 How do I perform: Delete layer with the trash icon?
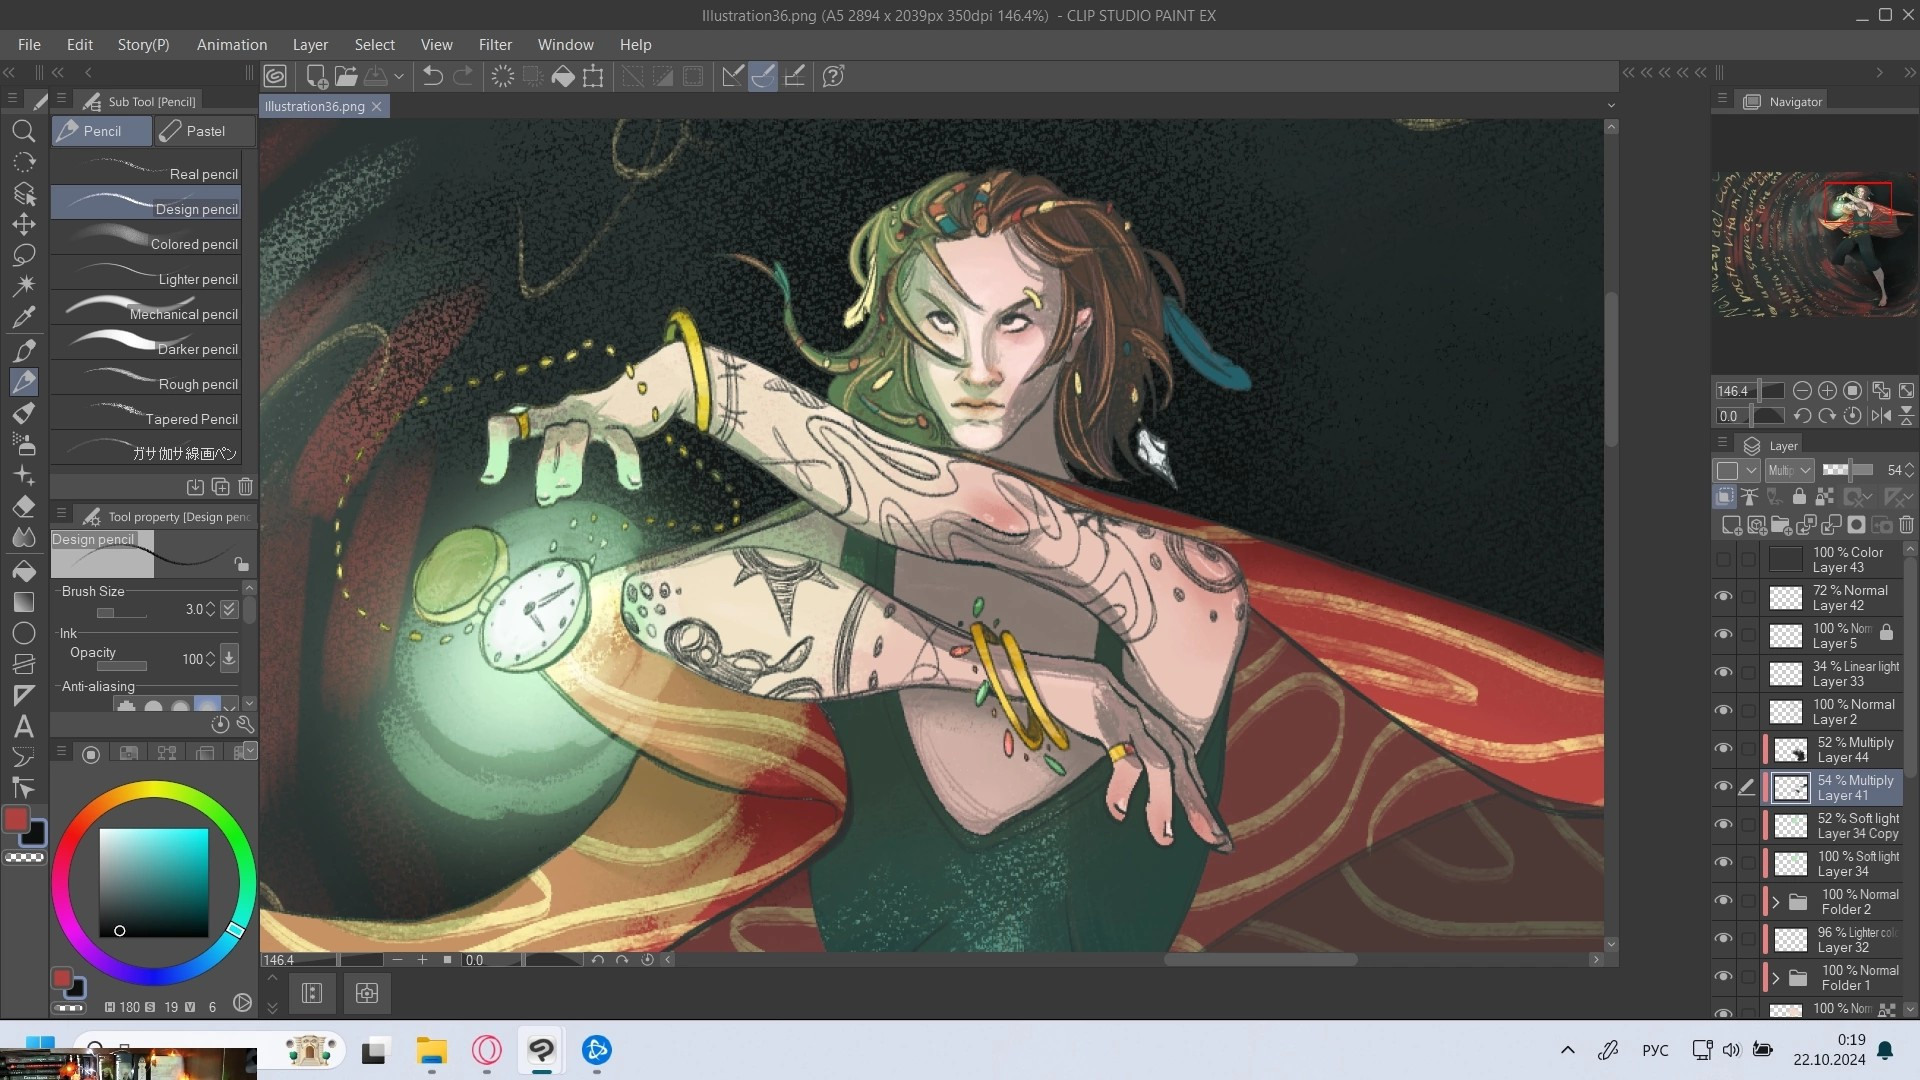(x=1906, y=524)
